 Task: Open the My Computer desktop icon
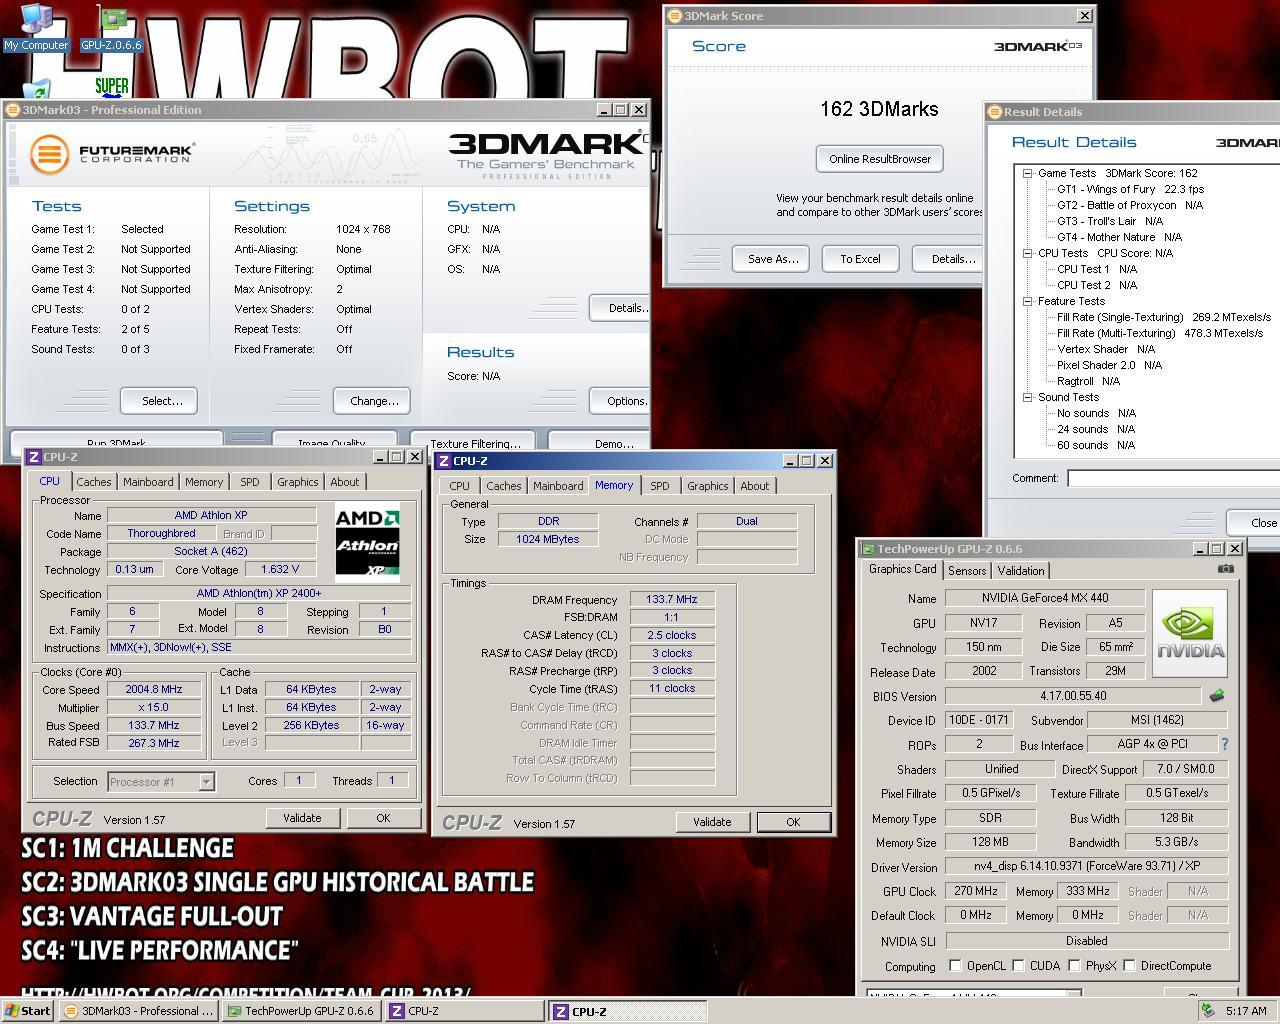tap(36, 27)
